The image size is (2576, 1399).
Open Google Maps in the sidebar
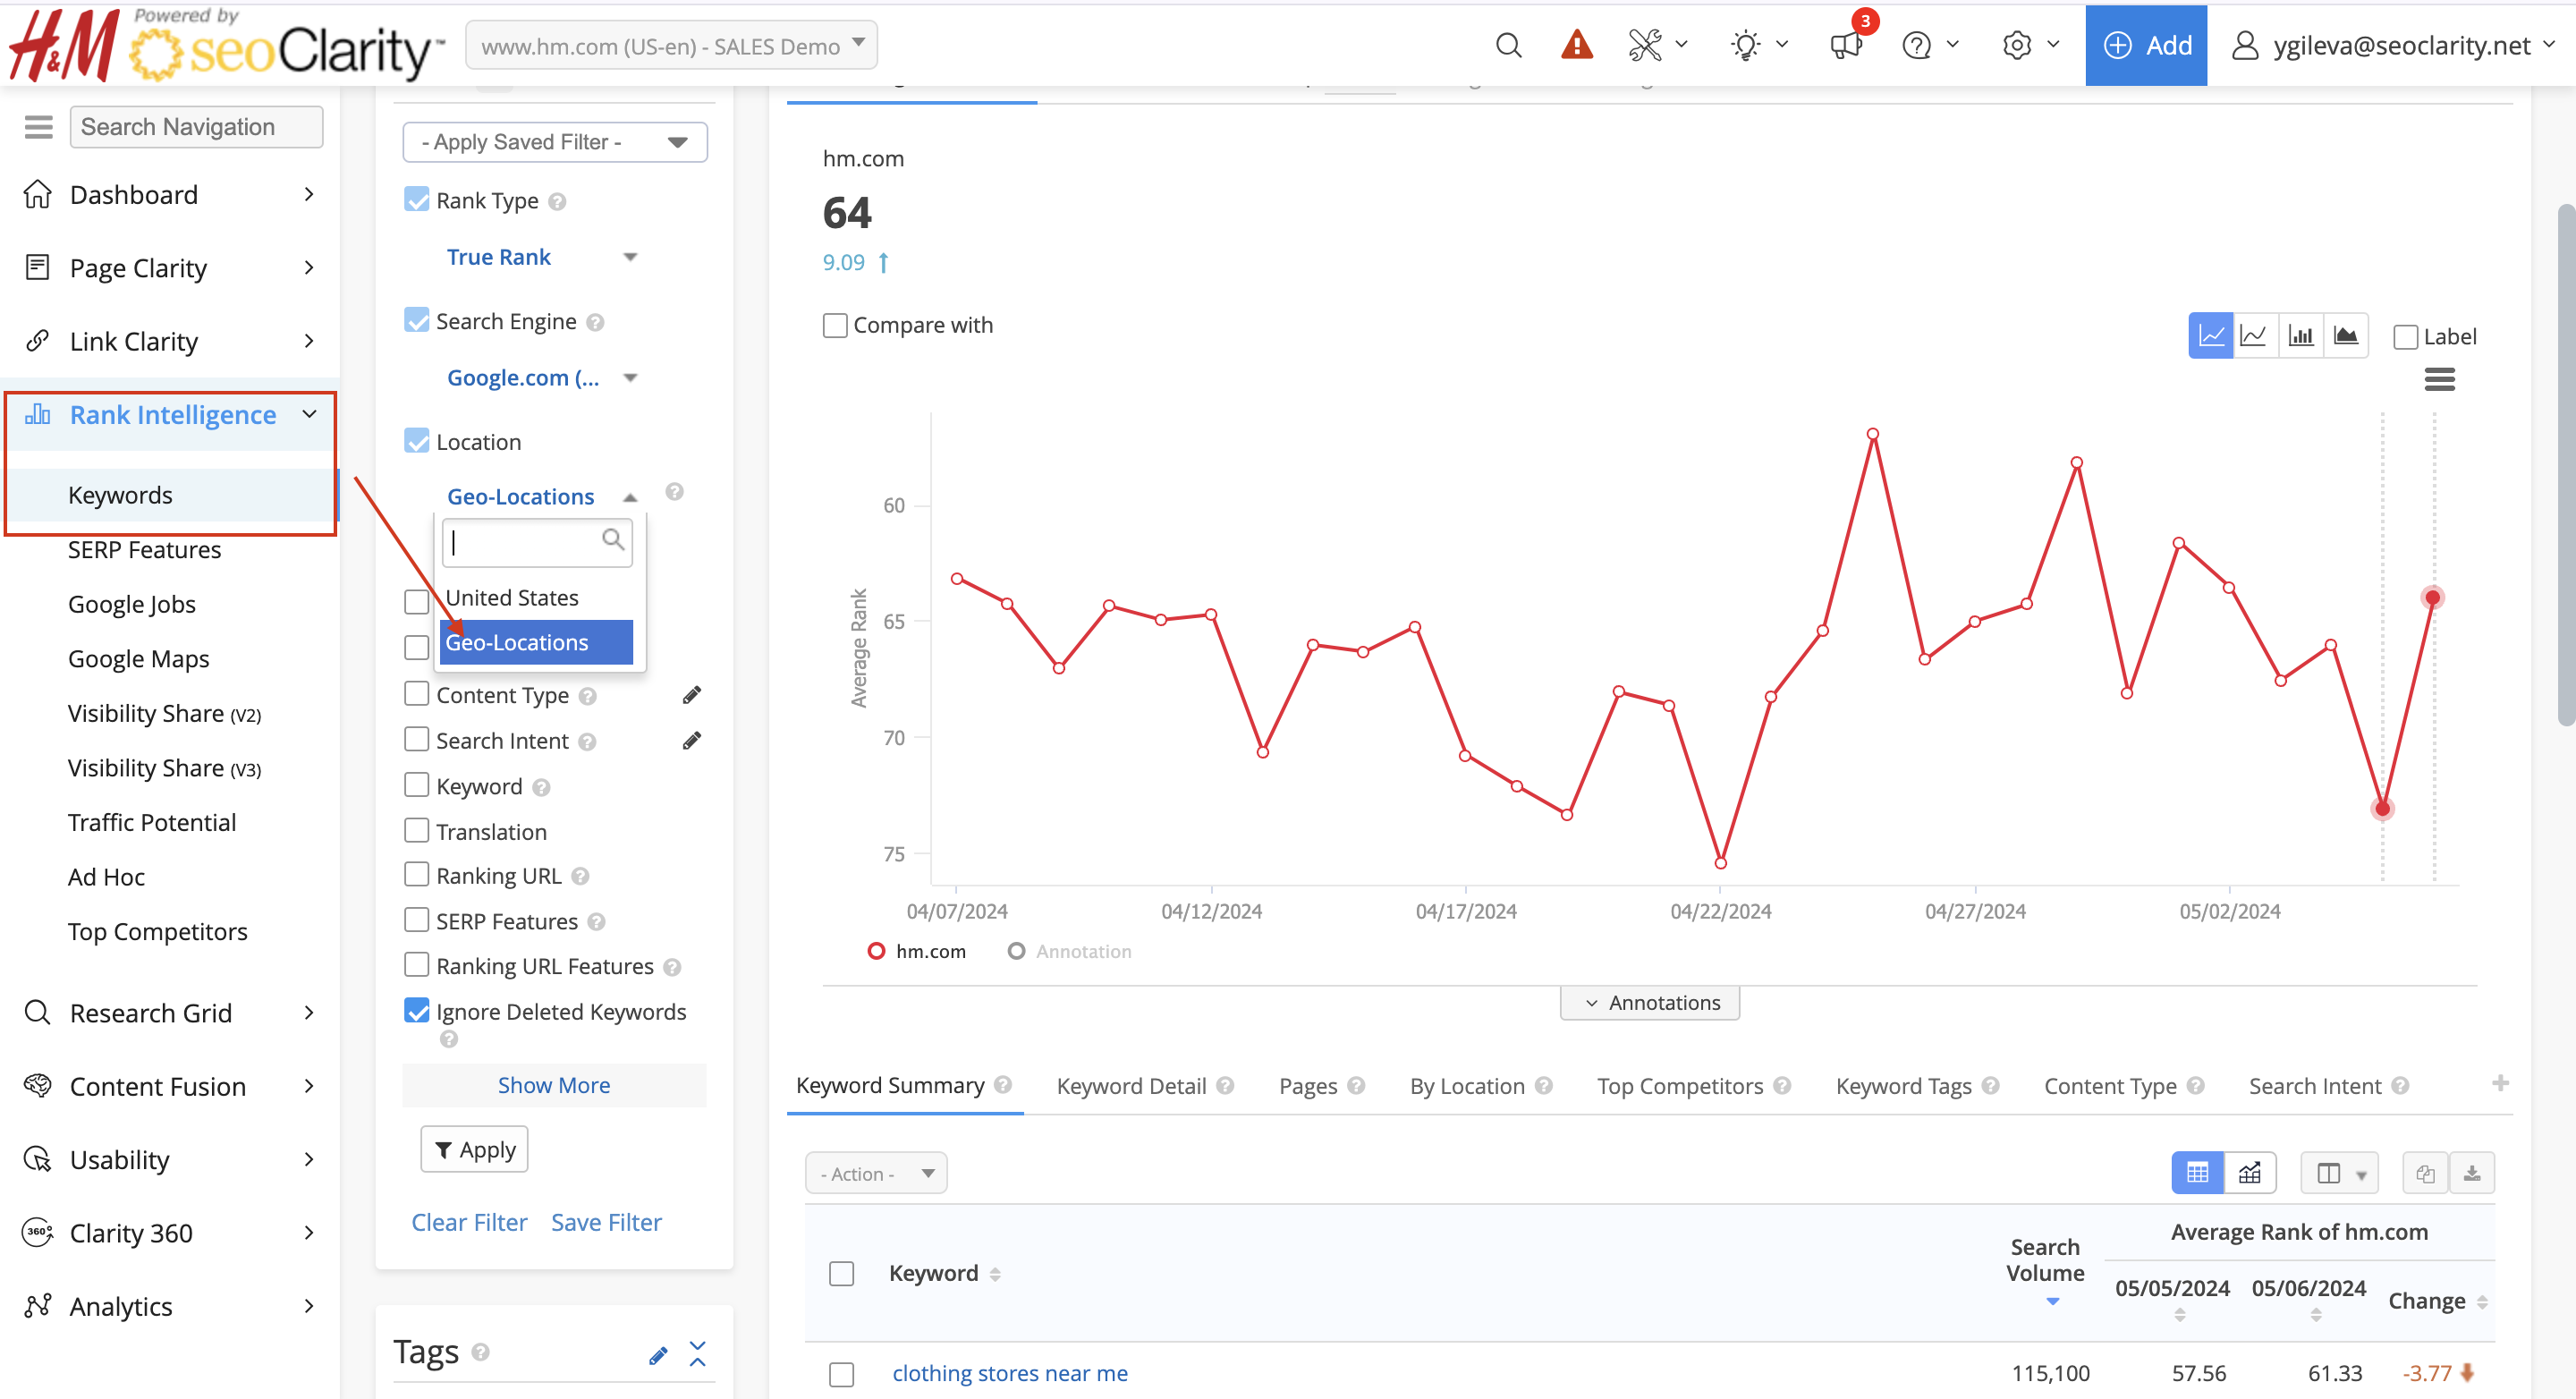tap(139, 658)
